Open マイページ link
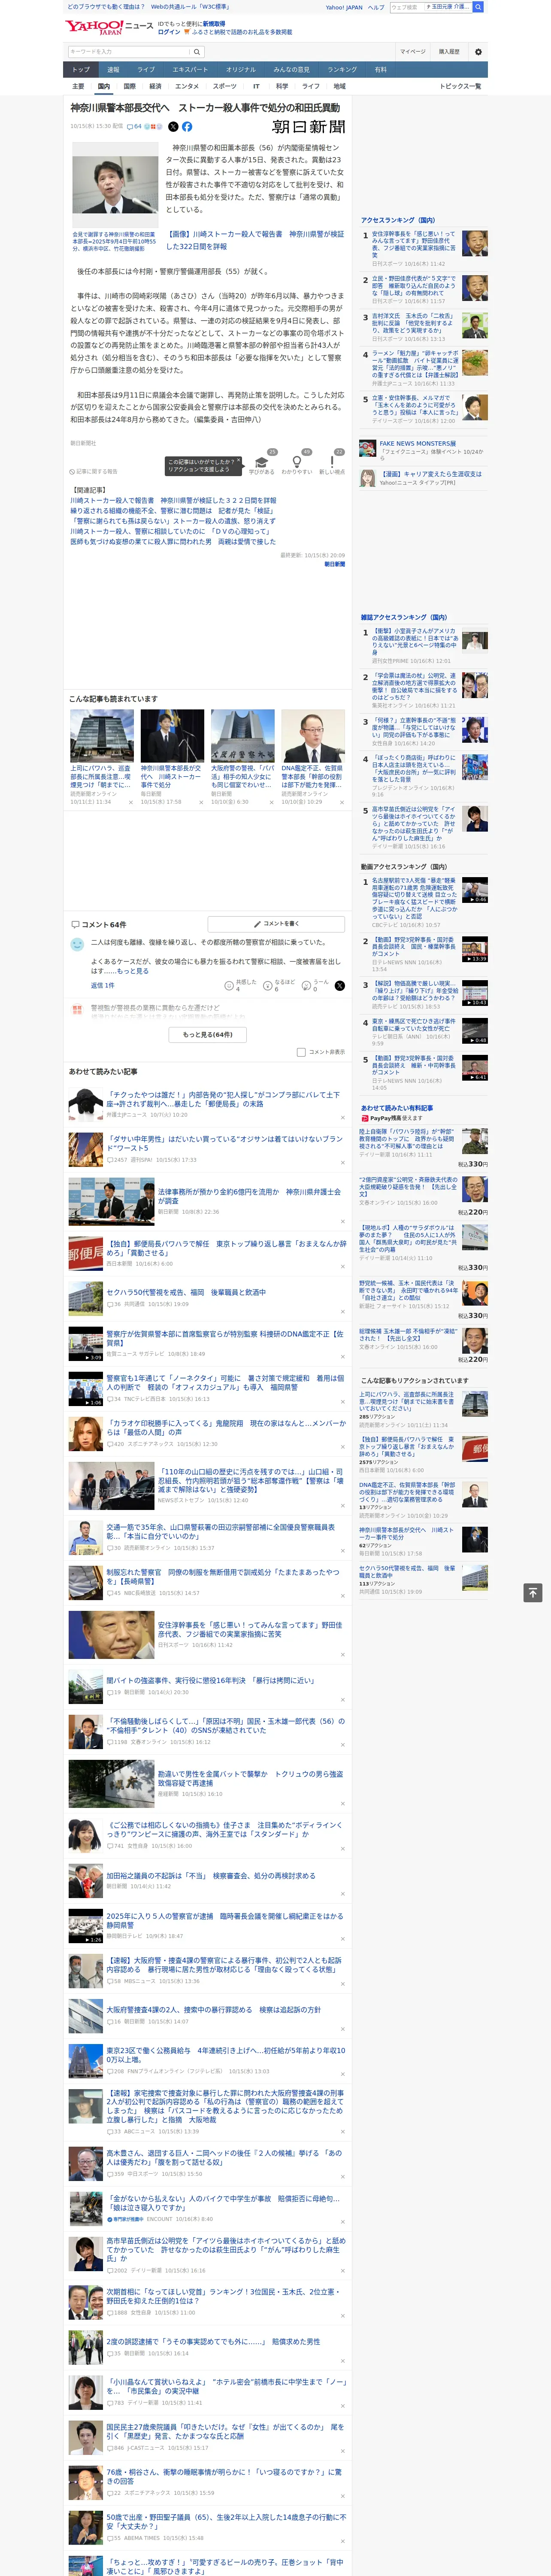 click(x=412, y=52)
